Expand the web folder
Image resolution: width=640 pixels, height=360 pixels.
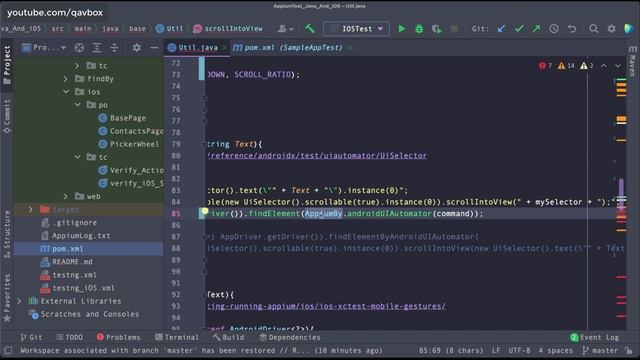coord(66,196)
